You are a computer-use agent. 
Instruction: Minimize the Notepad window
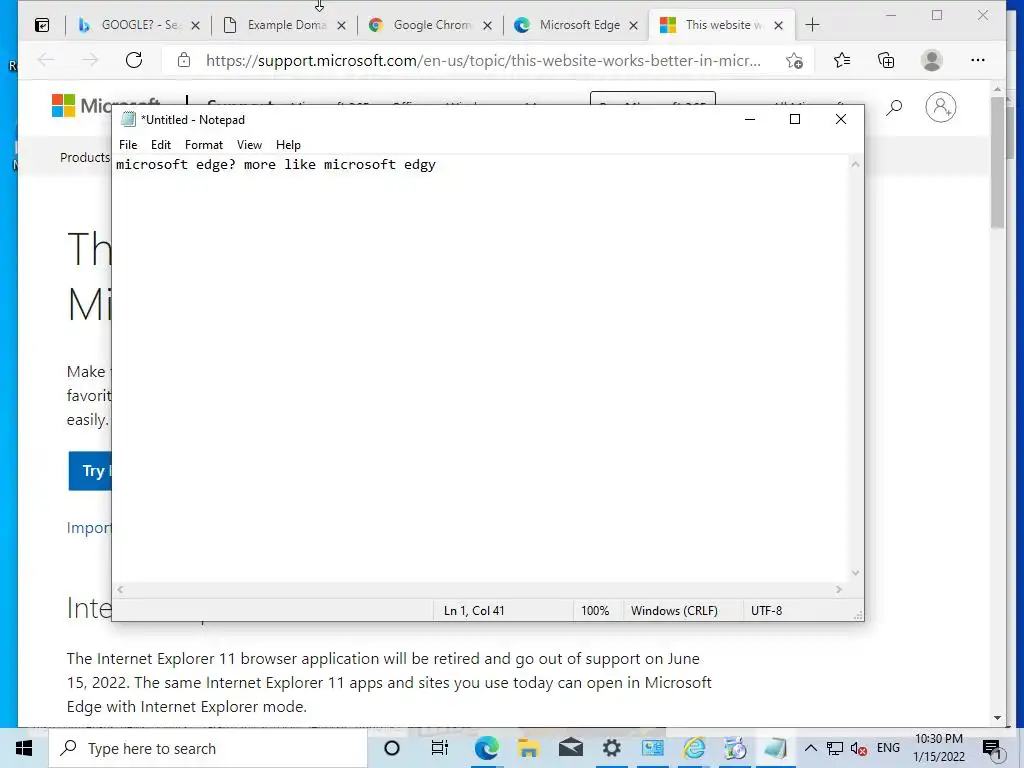750,120
